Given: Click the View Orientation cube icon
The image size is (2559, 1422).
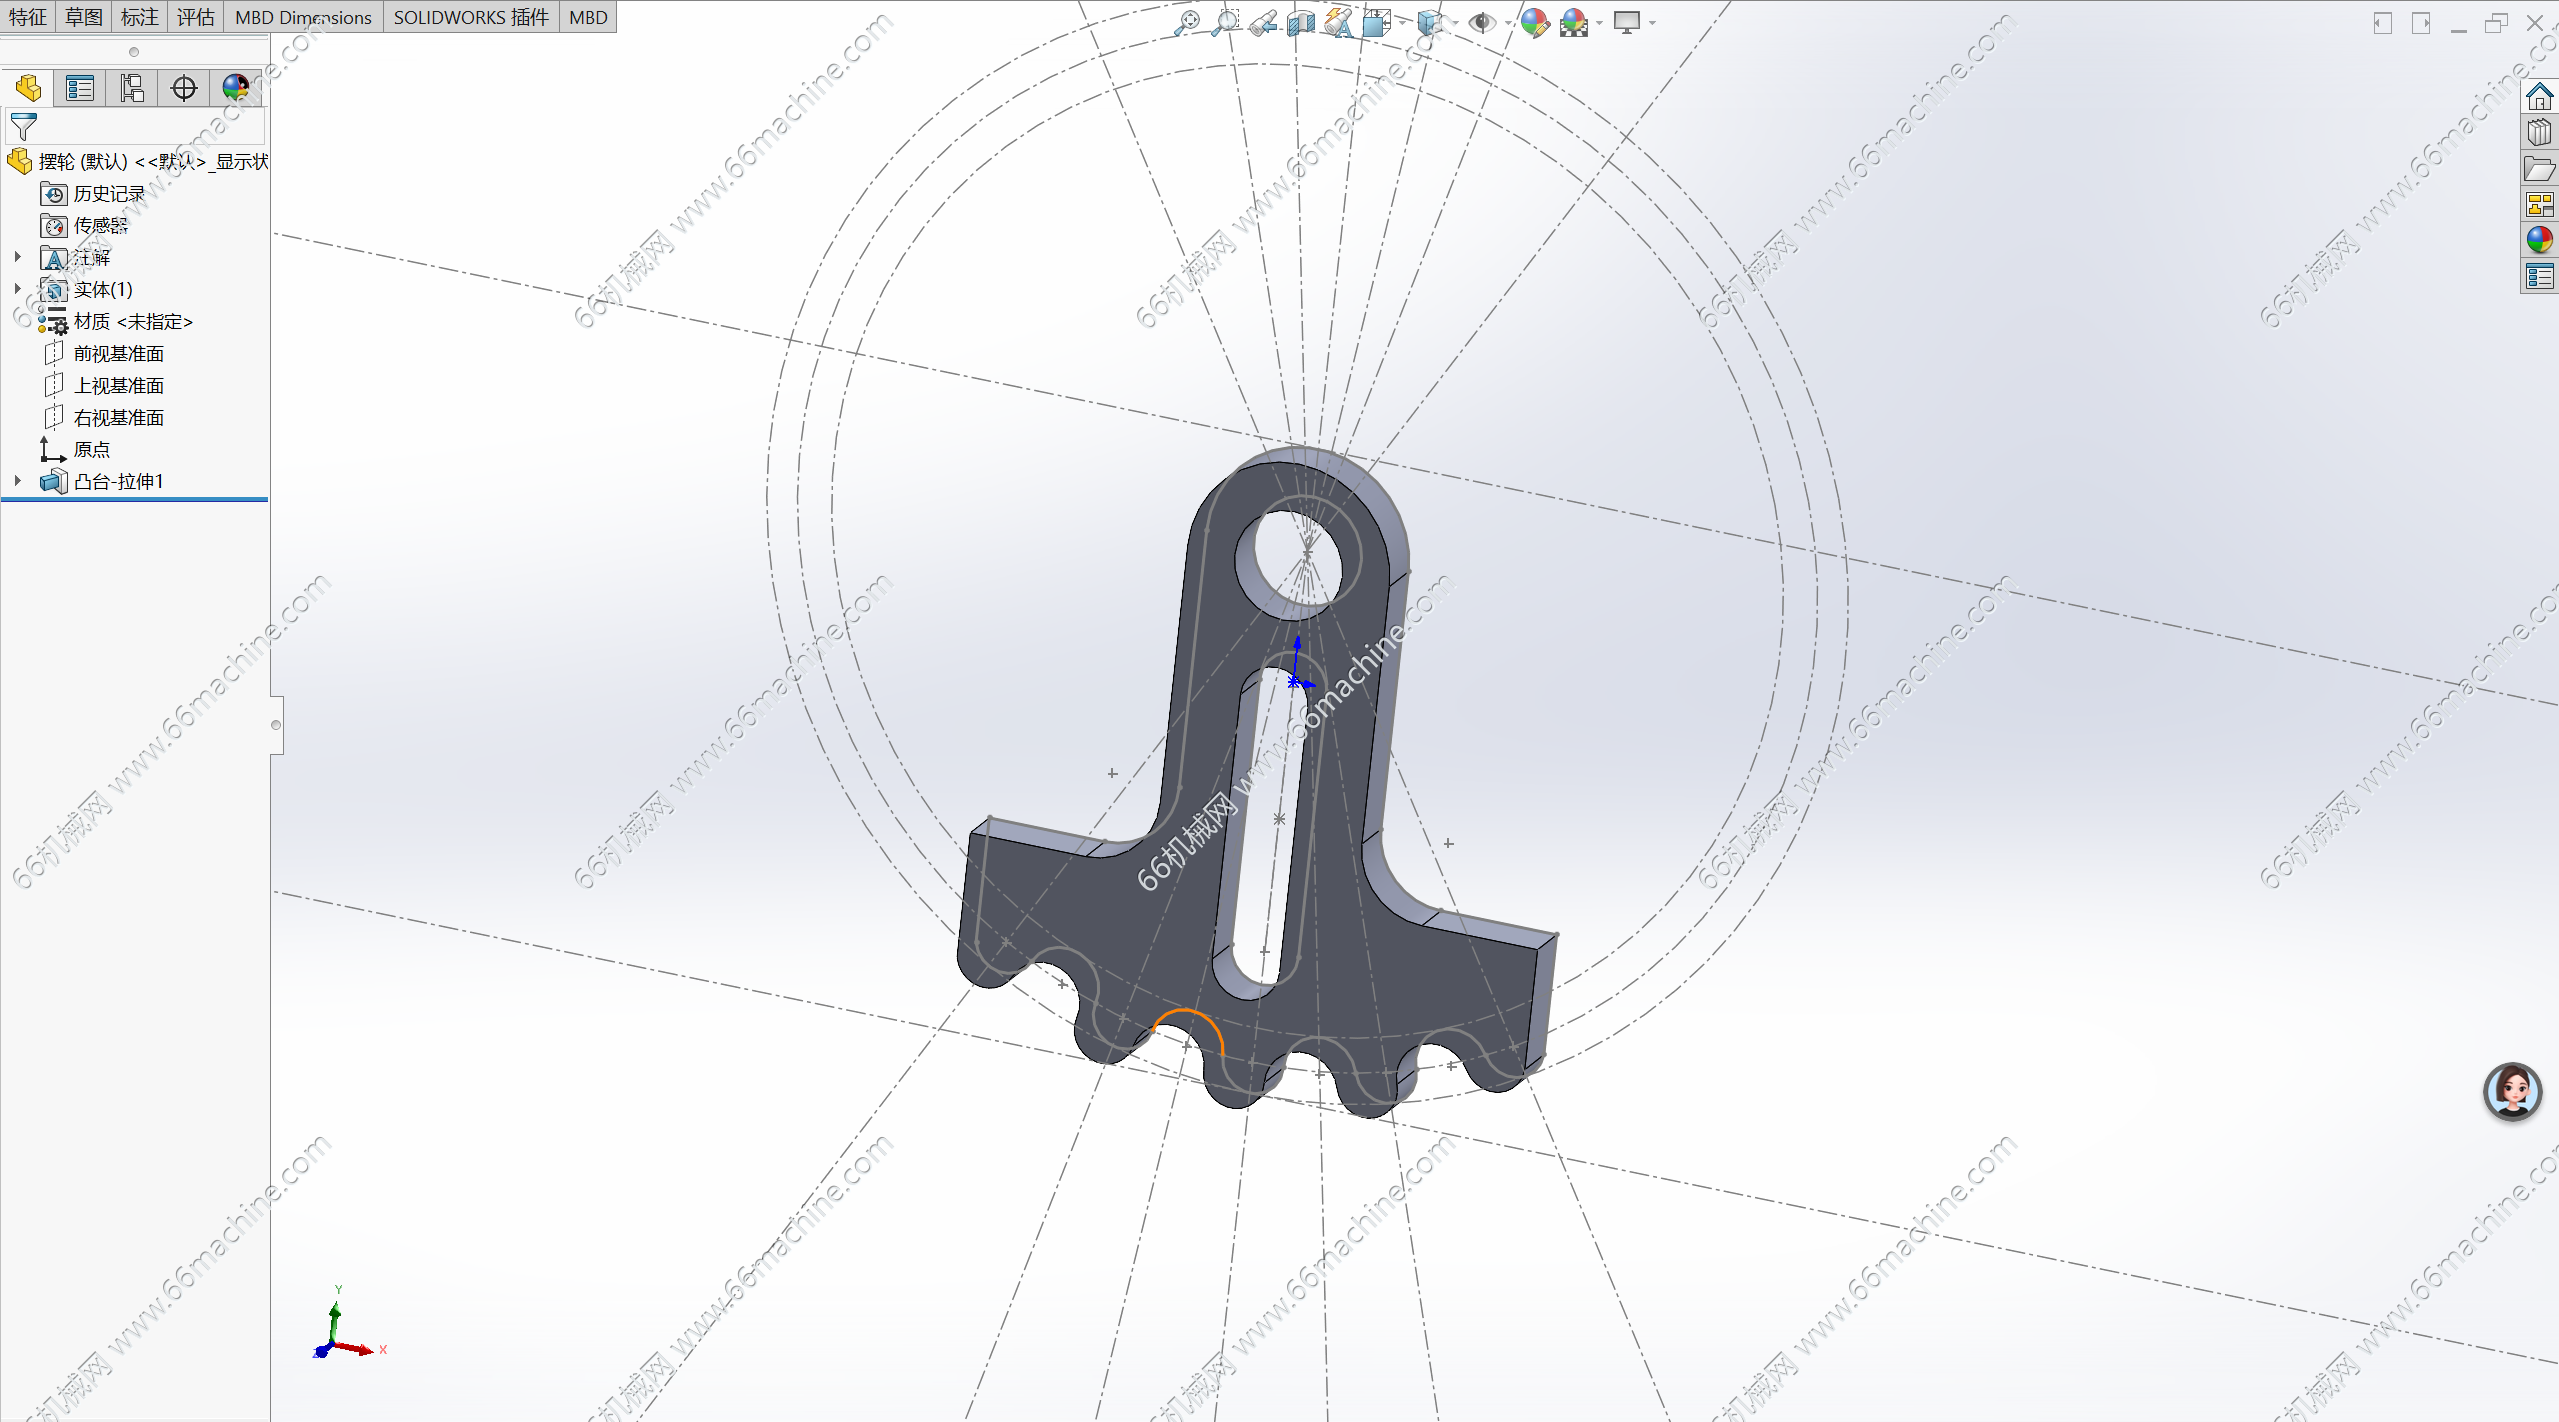Looking at the screenshot, I should (x=1376, y=22).
